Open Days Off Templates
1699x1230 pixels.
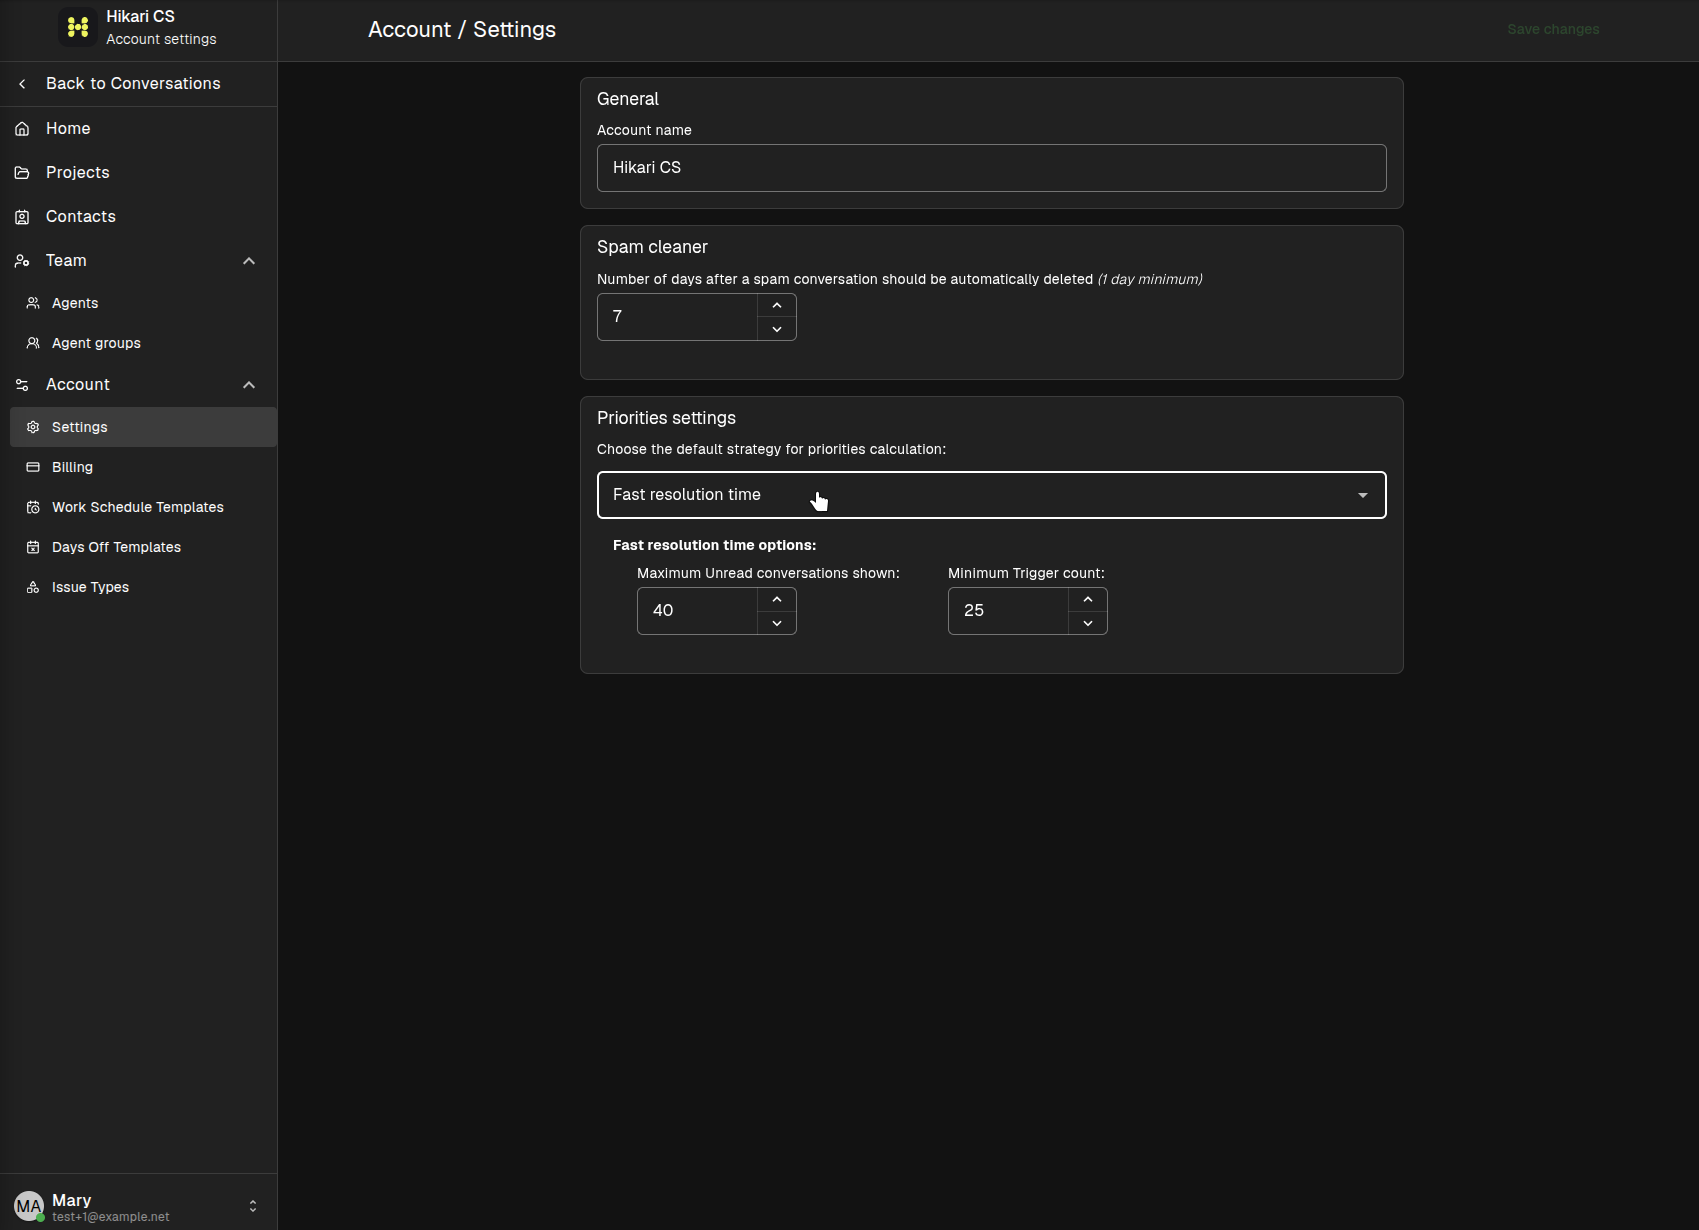click(143, 547)
